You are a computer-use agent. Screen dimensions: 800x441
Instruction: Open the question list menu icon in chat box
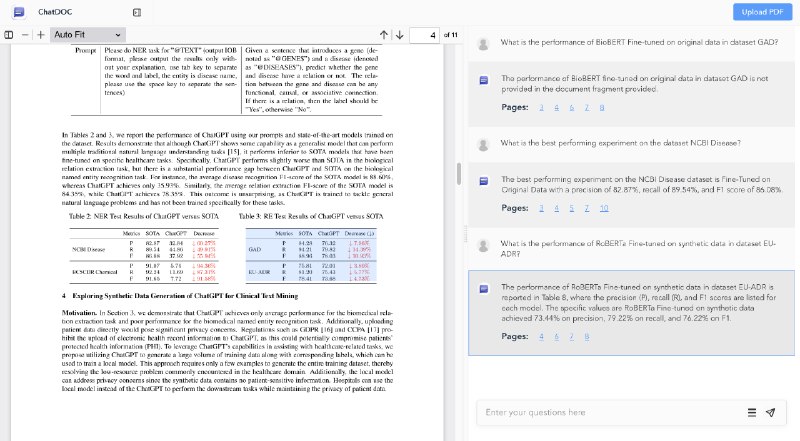click(x=752, y=412)
